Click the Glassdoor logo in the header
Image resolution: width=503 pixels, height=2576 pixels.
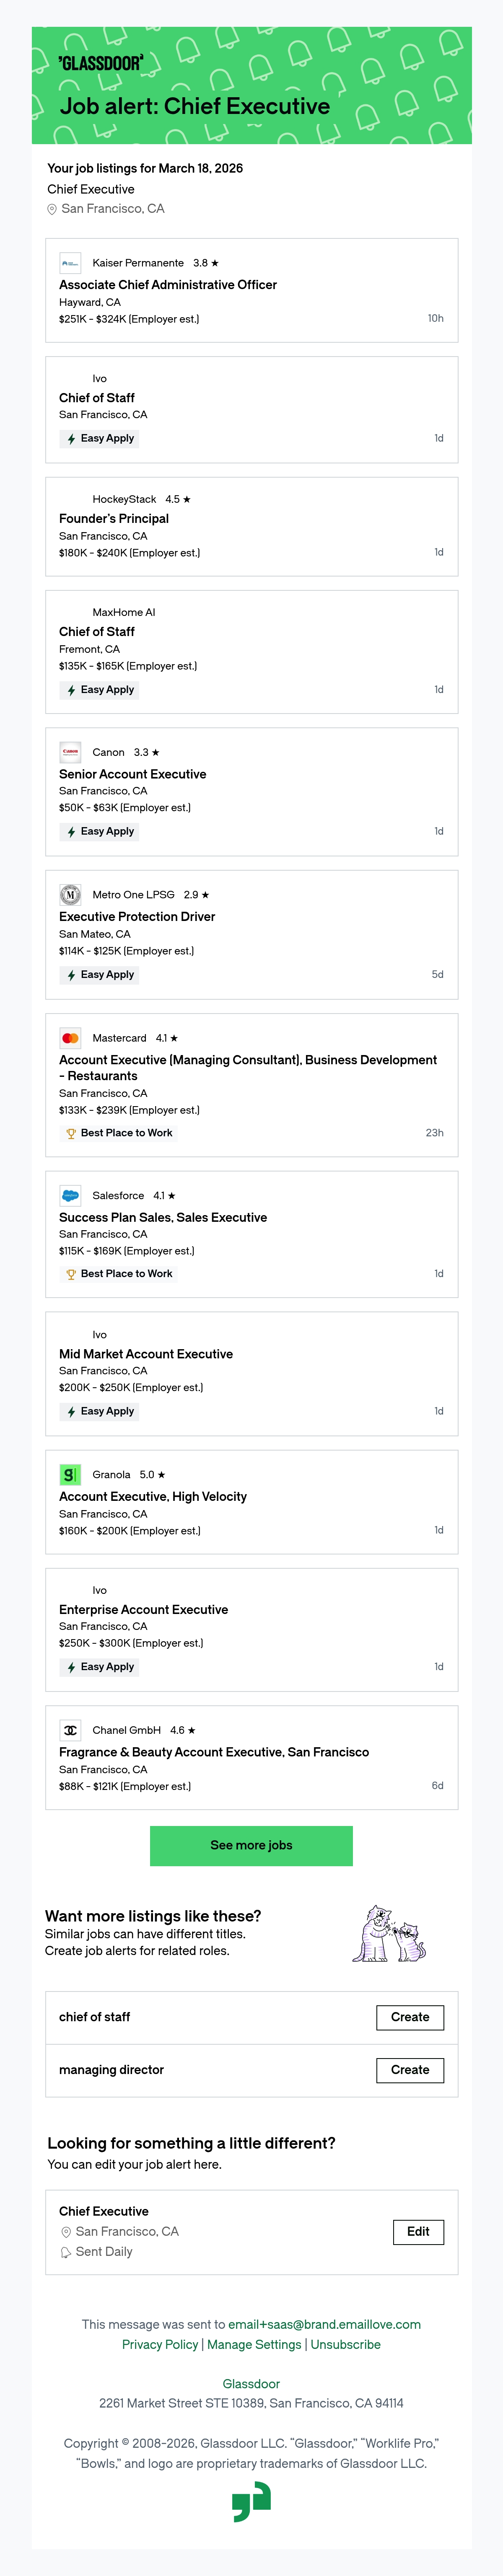coord(100,63)
